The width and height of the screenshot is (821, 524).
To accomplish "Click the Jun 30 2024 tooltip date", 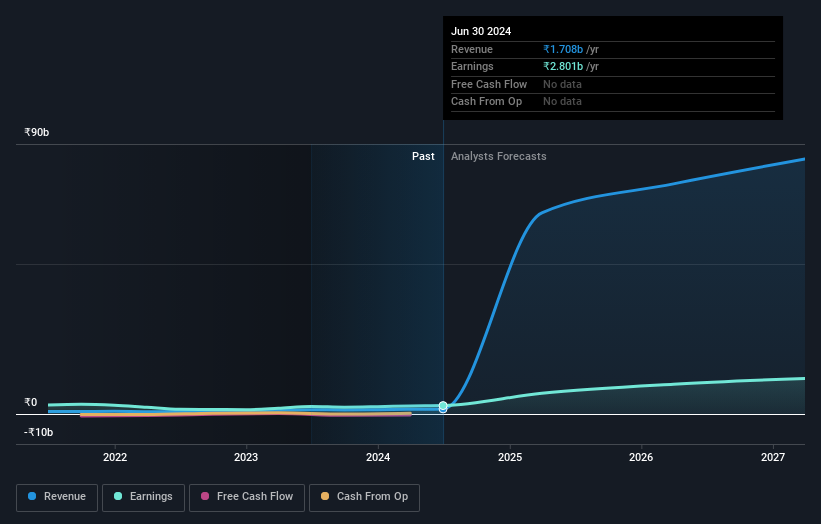I will point(481,31).
